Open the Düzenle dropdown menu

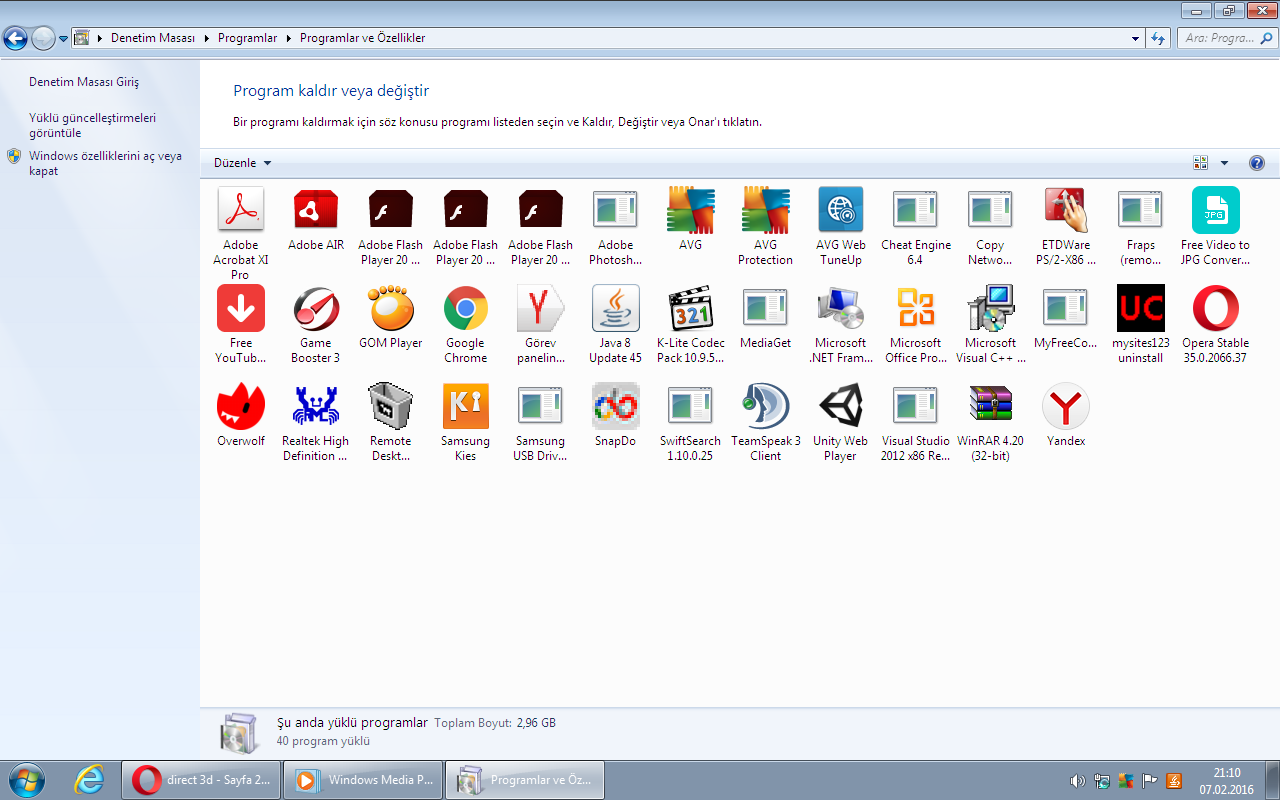point(243,163)
